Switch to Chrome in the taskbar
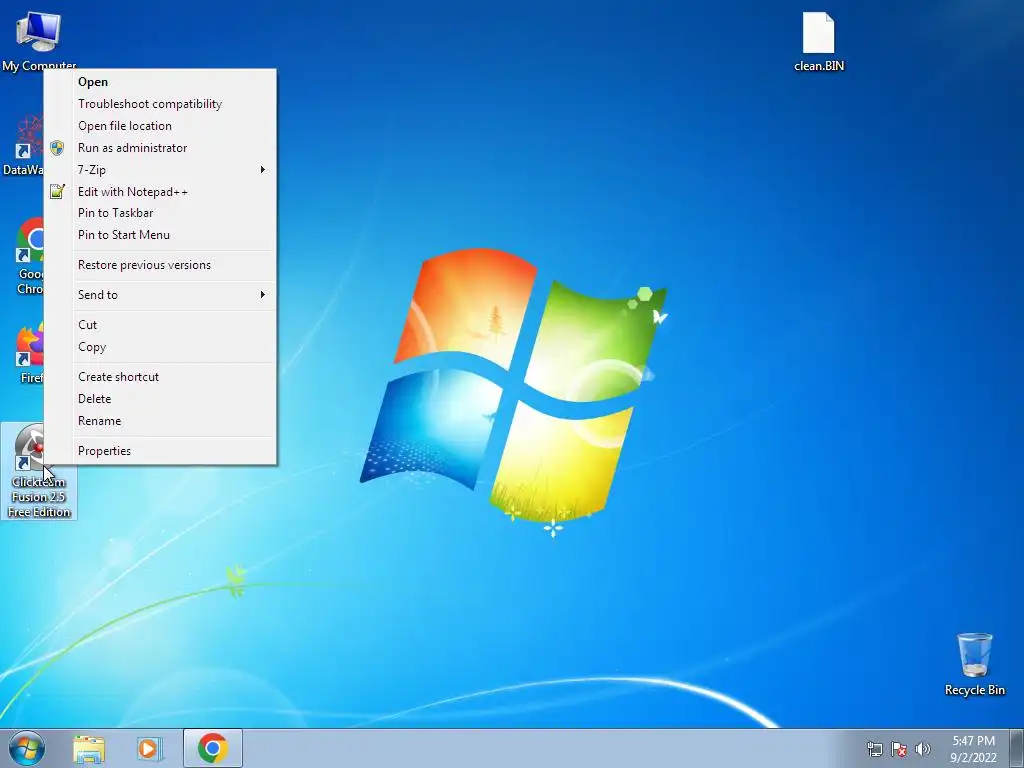The image size is (1024, 768). [213, 748]
